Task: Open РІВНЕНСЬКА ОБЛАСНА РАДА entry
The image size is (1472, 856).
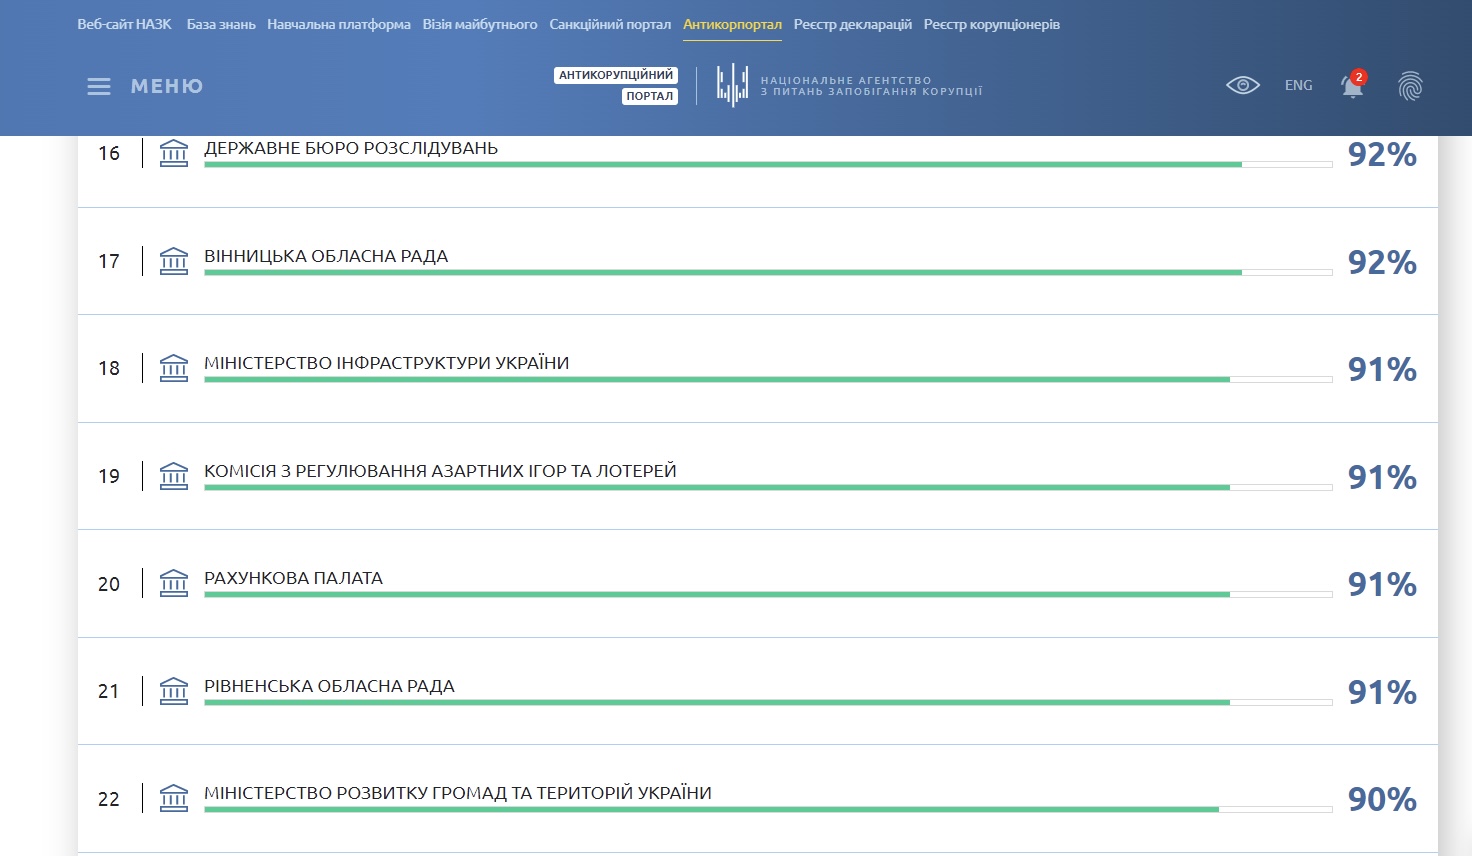Action: [330, 686]
